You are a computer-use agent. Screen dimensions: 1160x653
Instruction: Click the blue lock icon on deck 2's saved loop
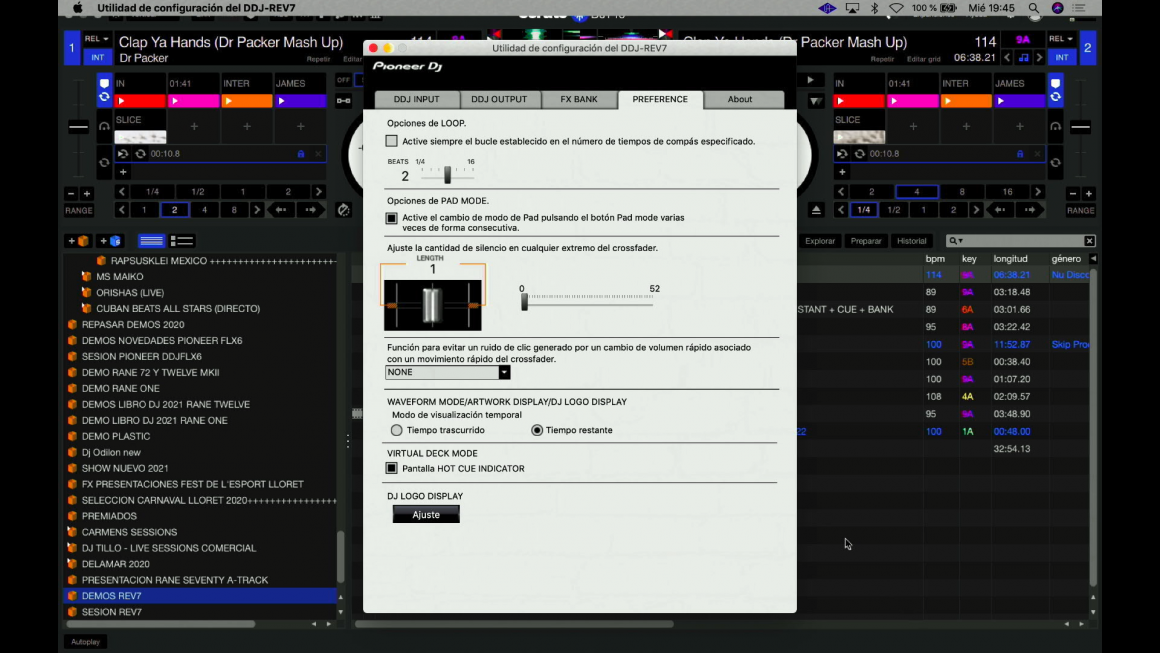1019,154
